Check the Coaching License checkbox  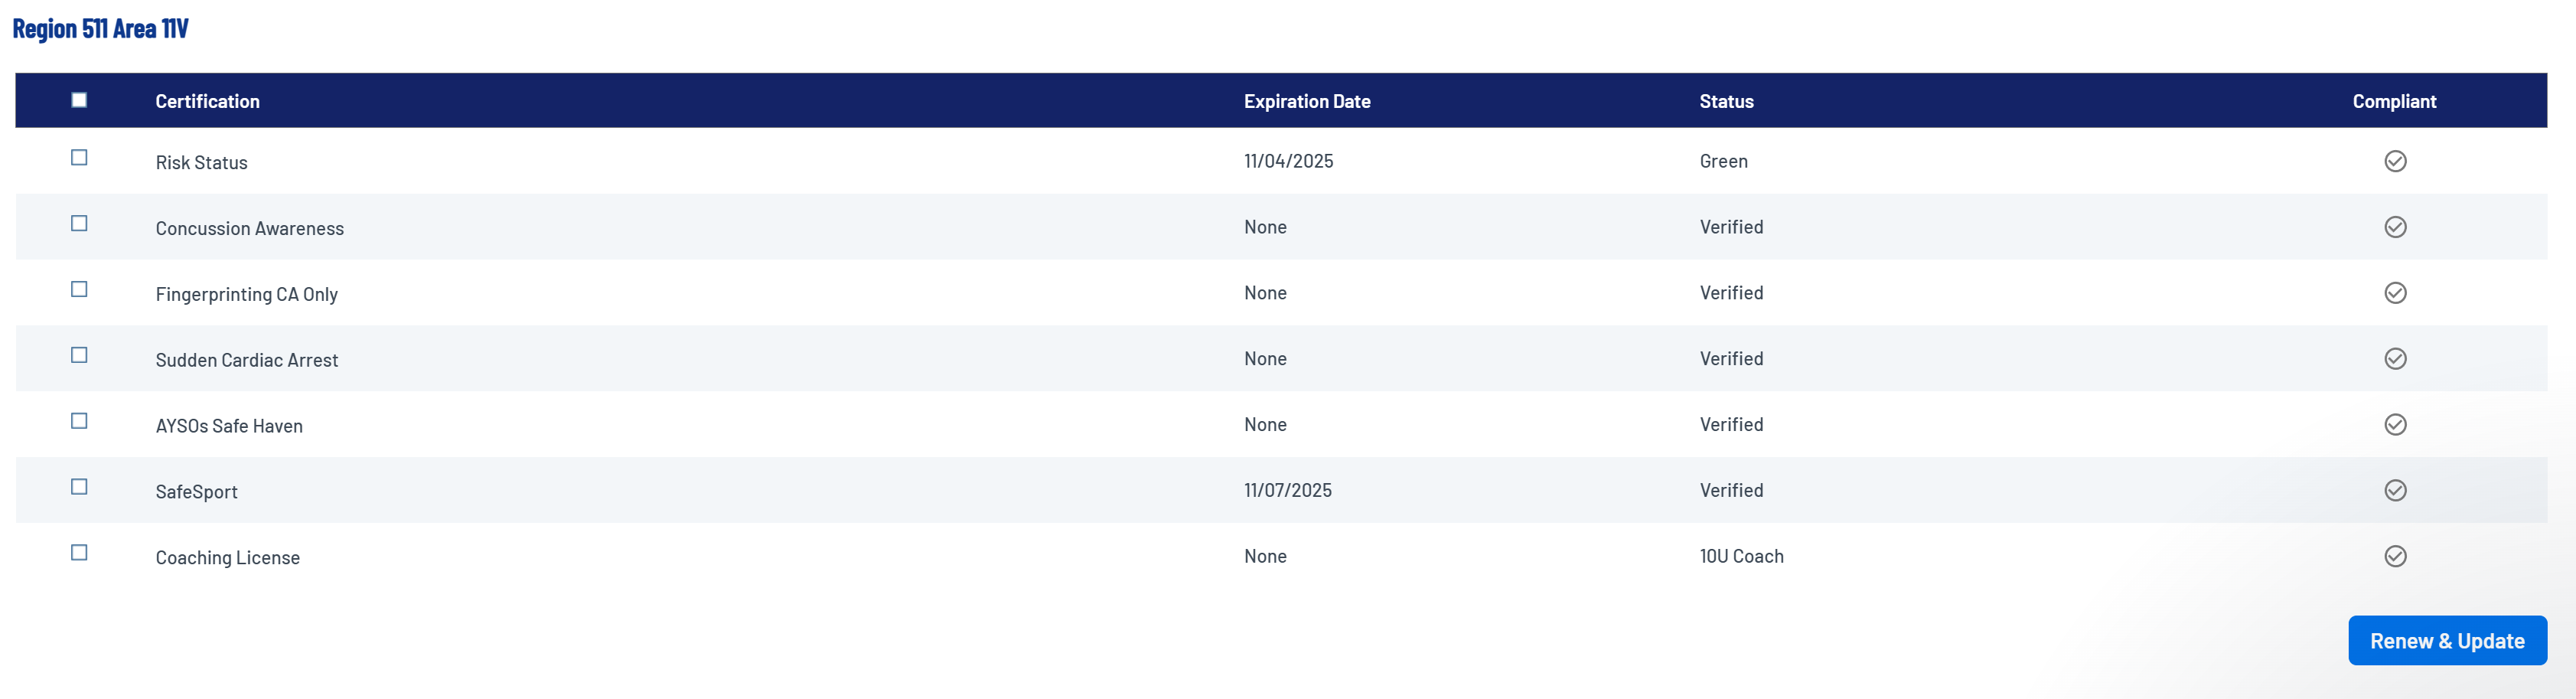coord(79,553)
